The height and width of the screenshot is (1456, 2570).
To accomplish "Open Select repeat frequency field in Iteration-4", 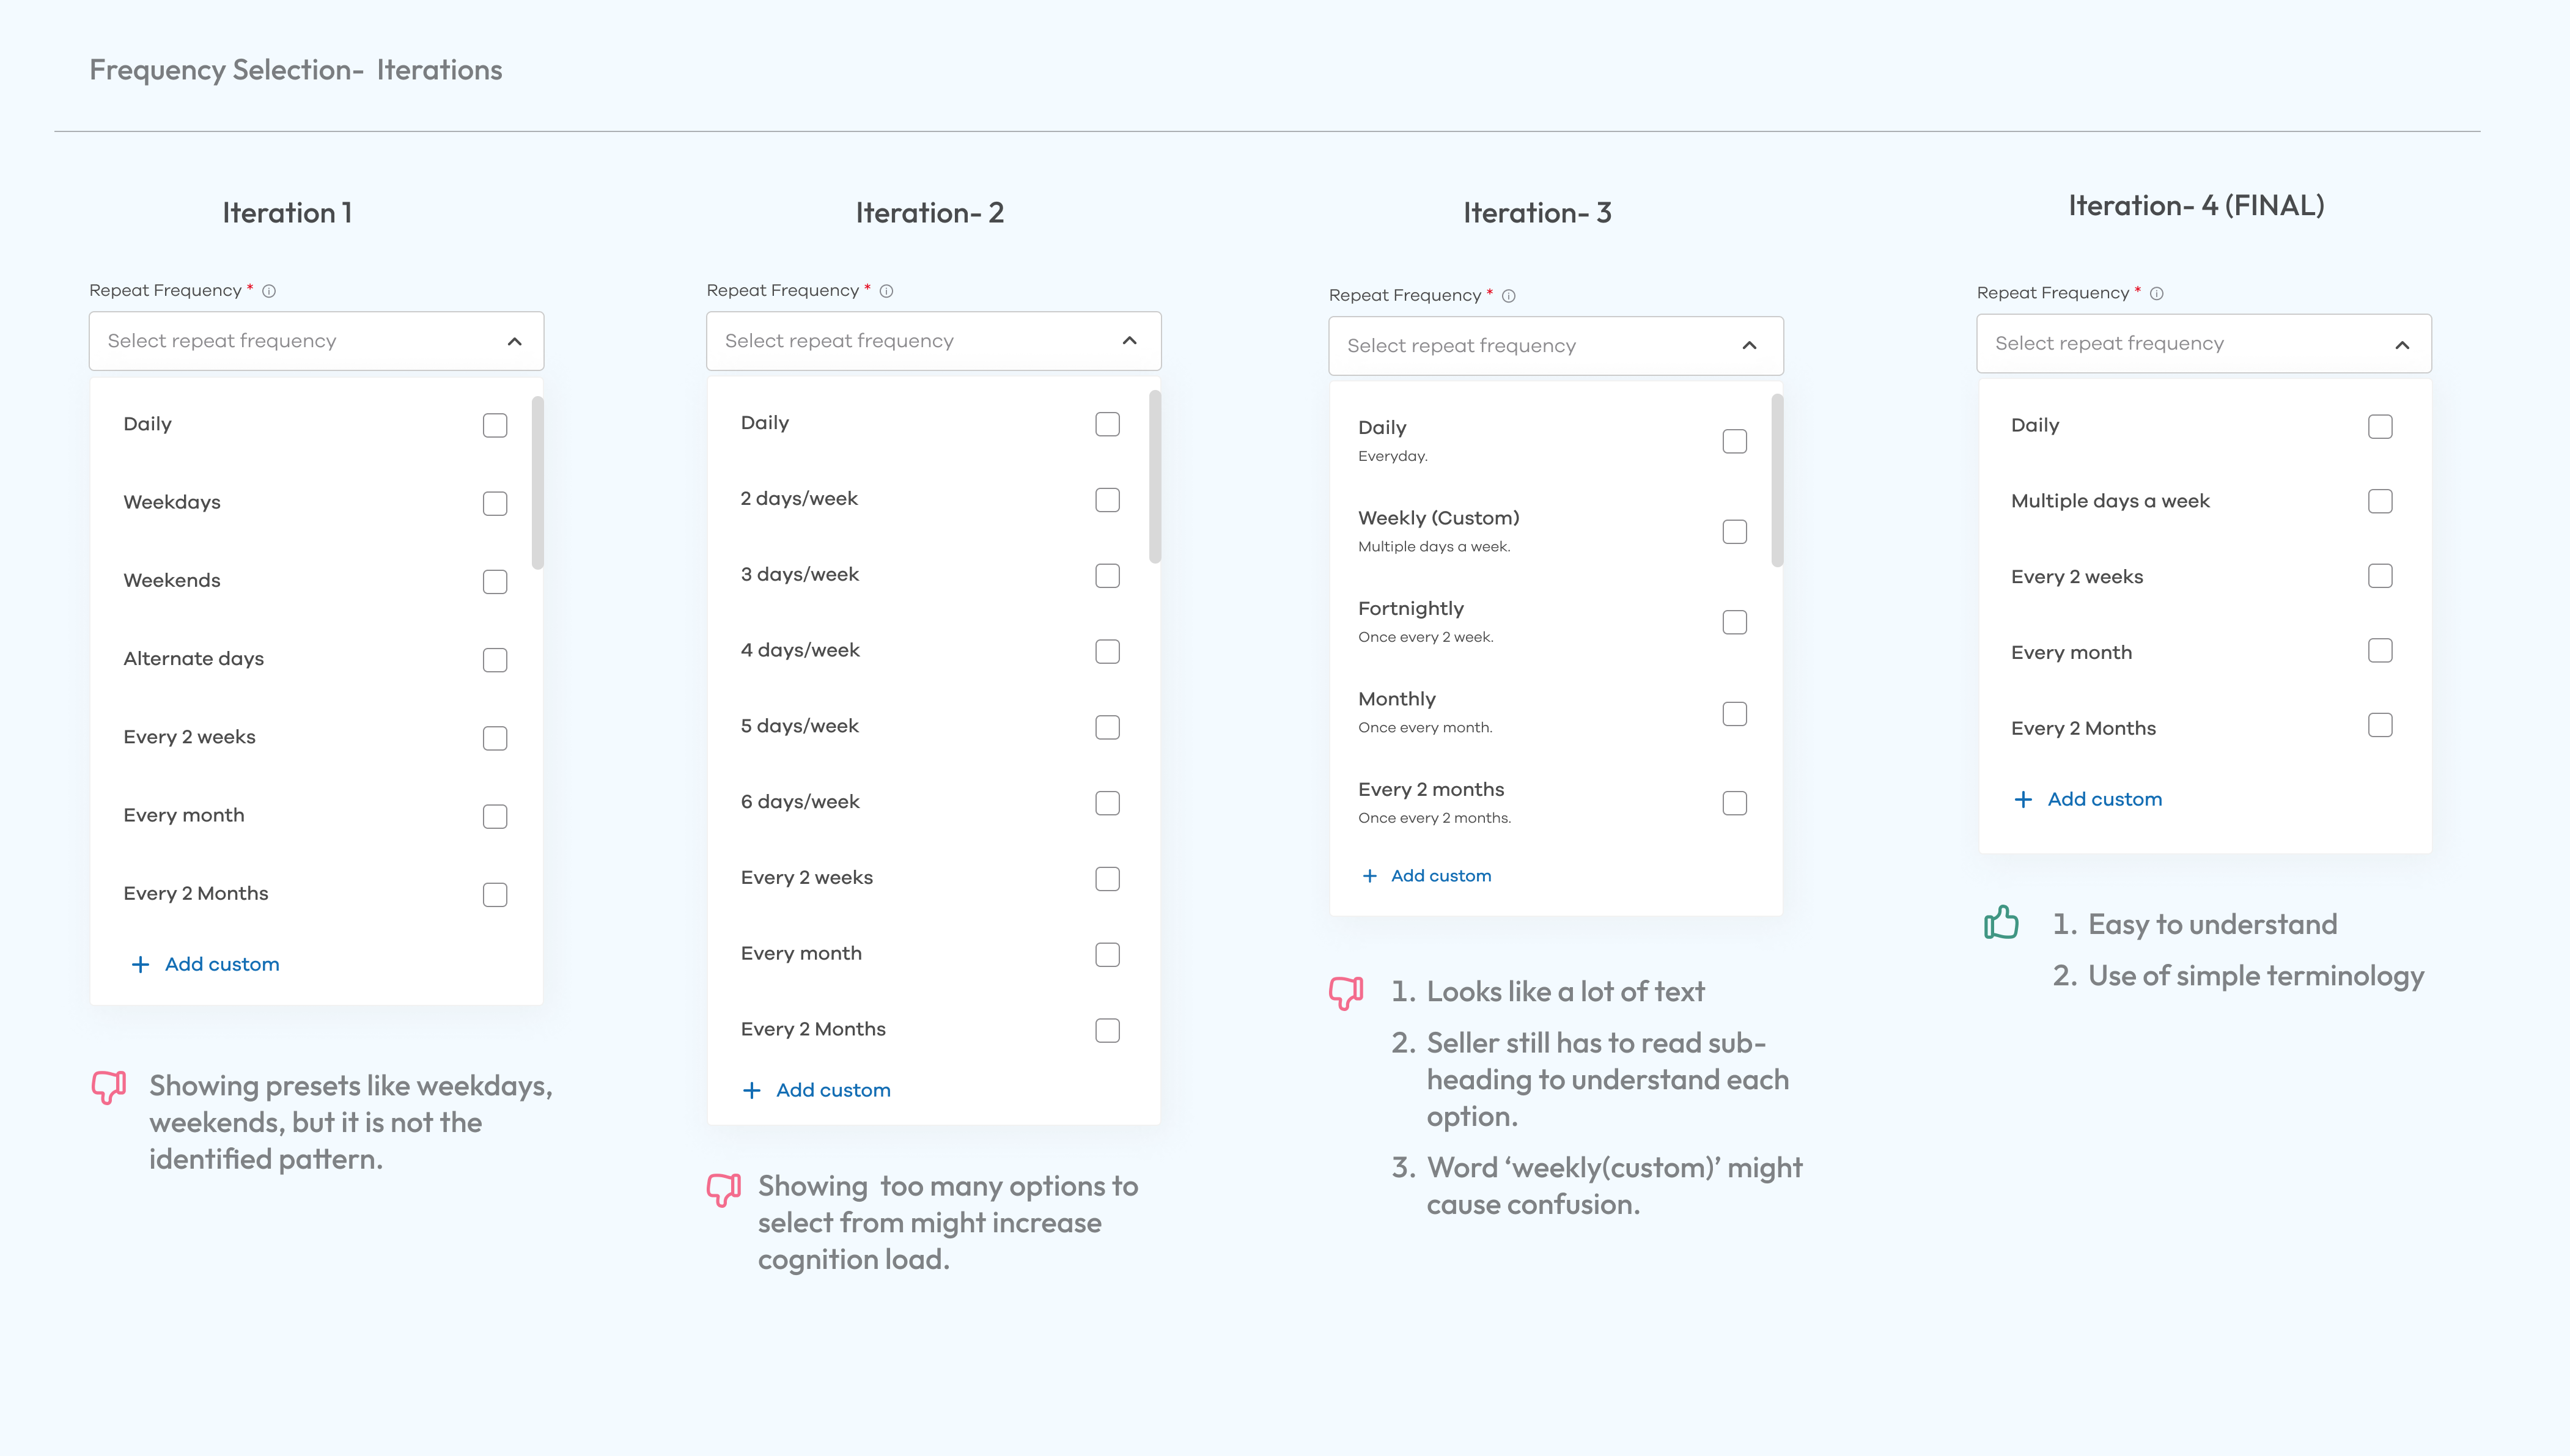I will (x=2204, y=344).
